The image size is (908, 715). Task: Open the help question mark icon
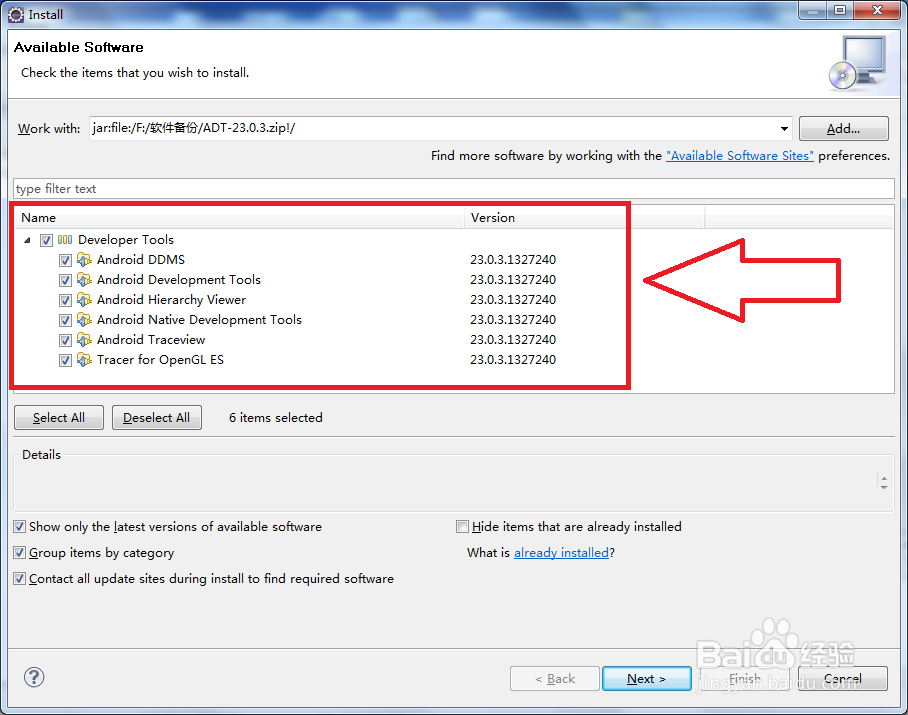tap(34, 677)
